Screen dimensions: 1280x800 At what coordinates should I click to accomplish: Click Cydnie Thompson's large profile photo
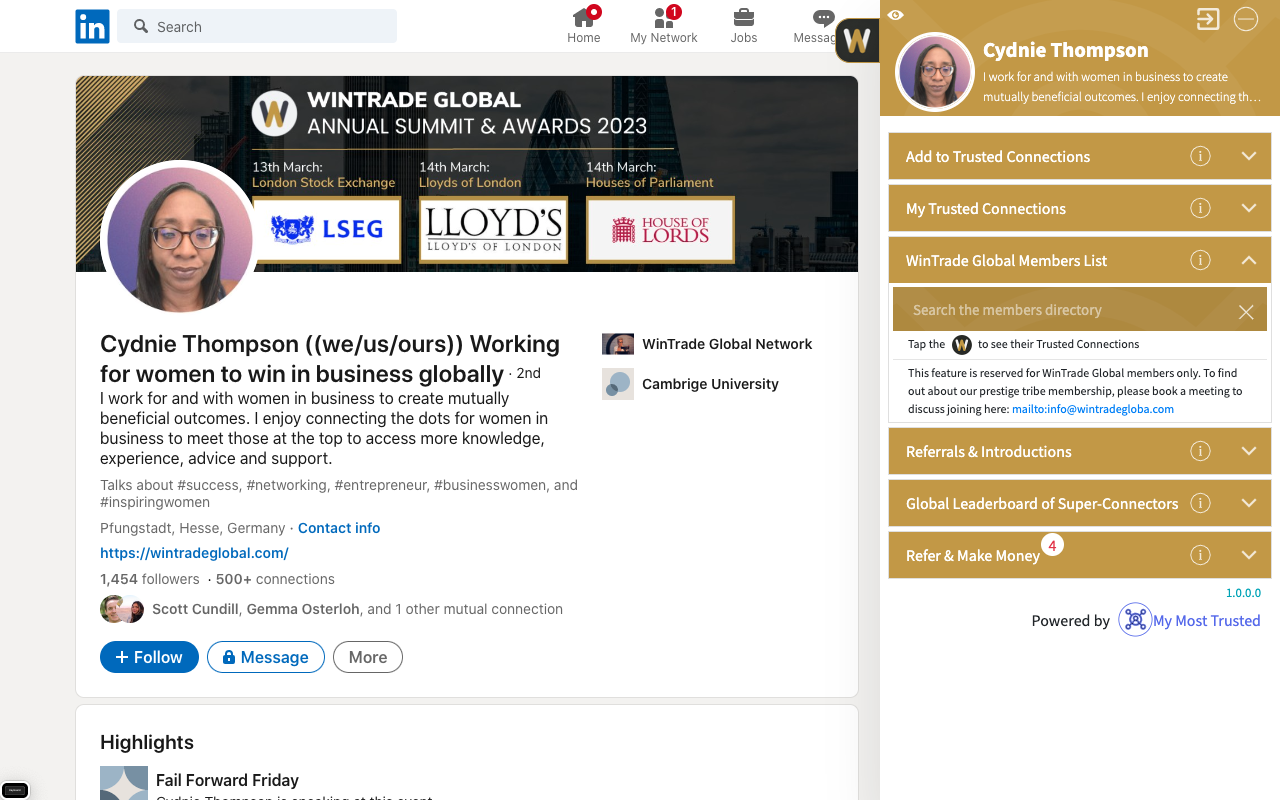tap(180, 238)
